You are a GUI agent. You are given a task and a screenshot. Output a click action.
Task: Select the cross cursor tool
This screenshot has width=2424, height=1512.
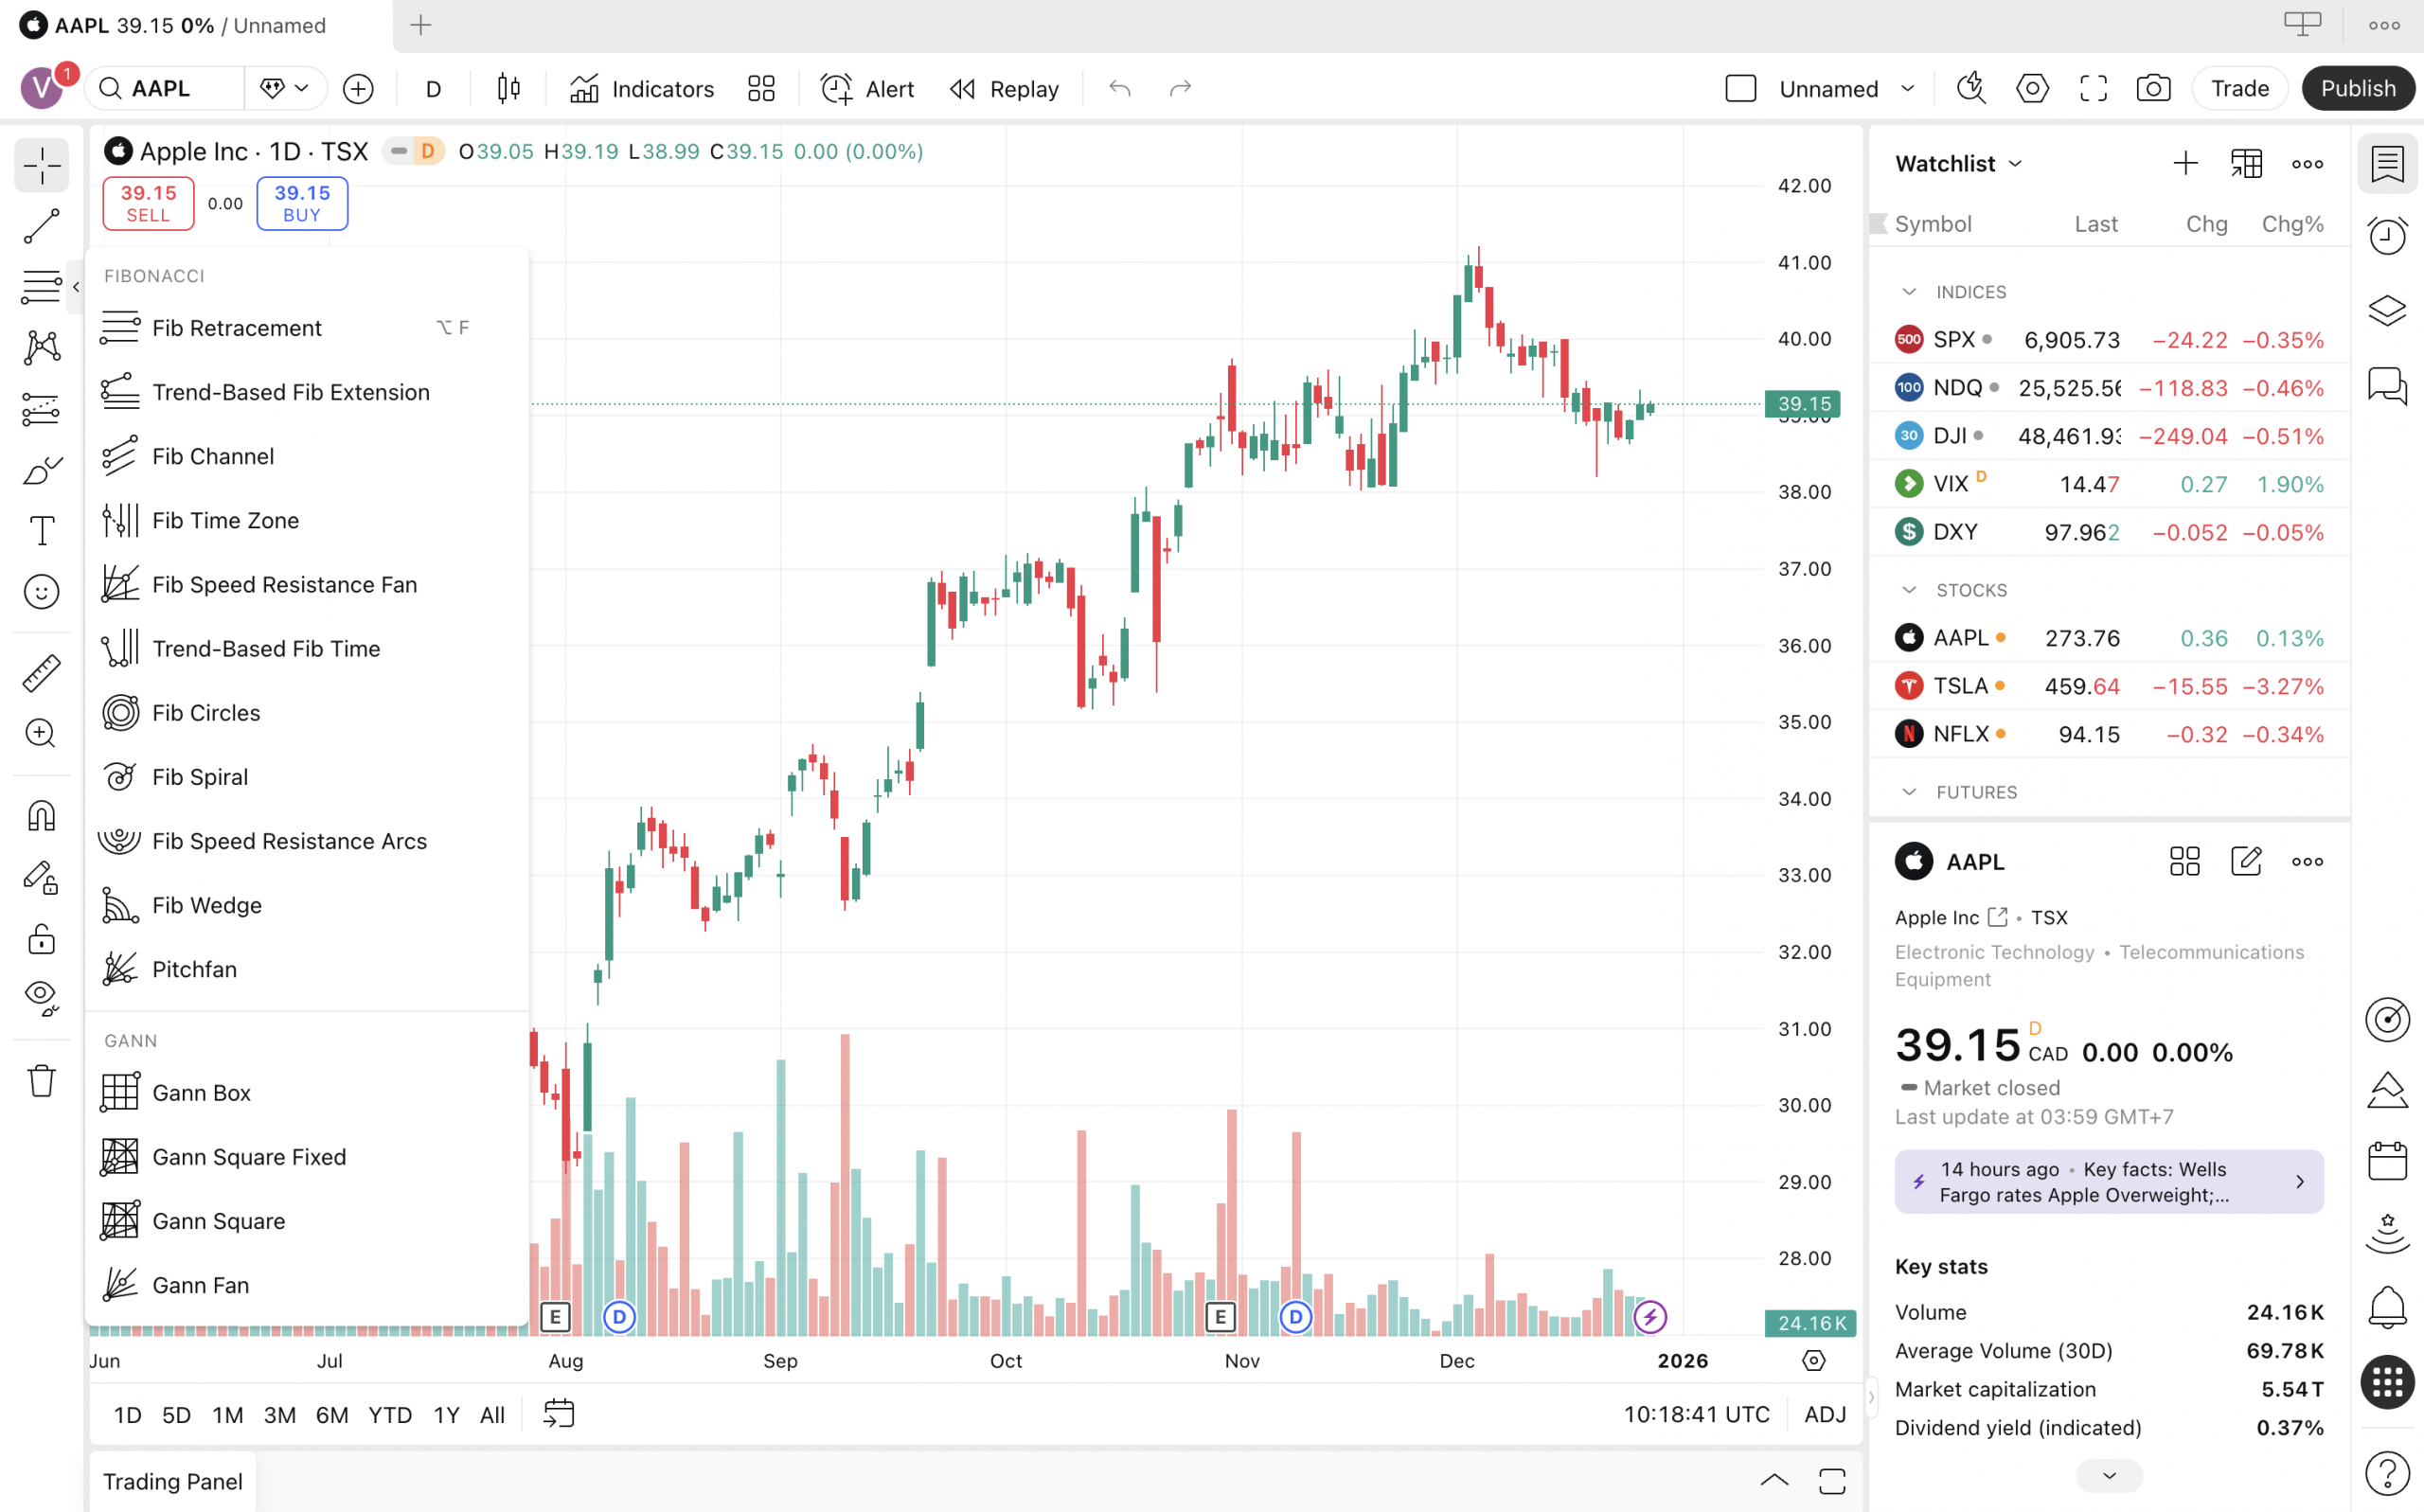point(41,165)
